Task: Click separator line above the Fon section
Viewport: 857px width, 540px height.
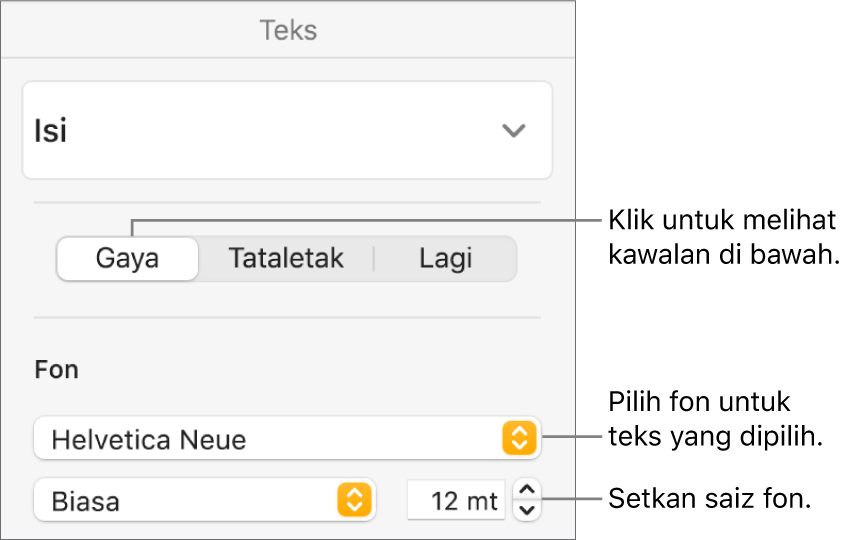Action: point(288,318)
